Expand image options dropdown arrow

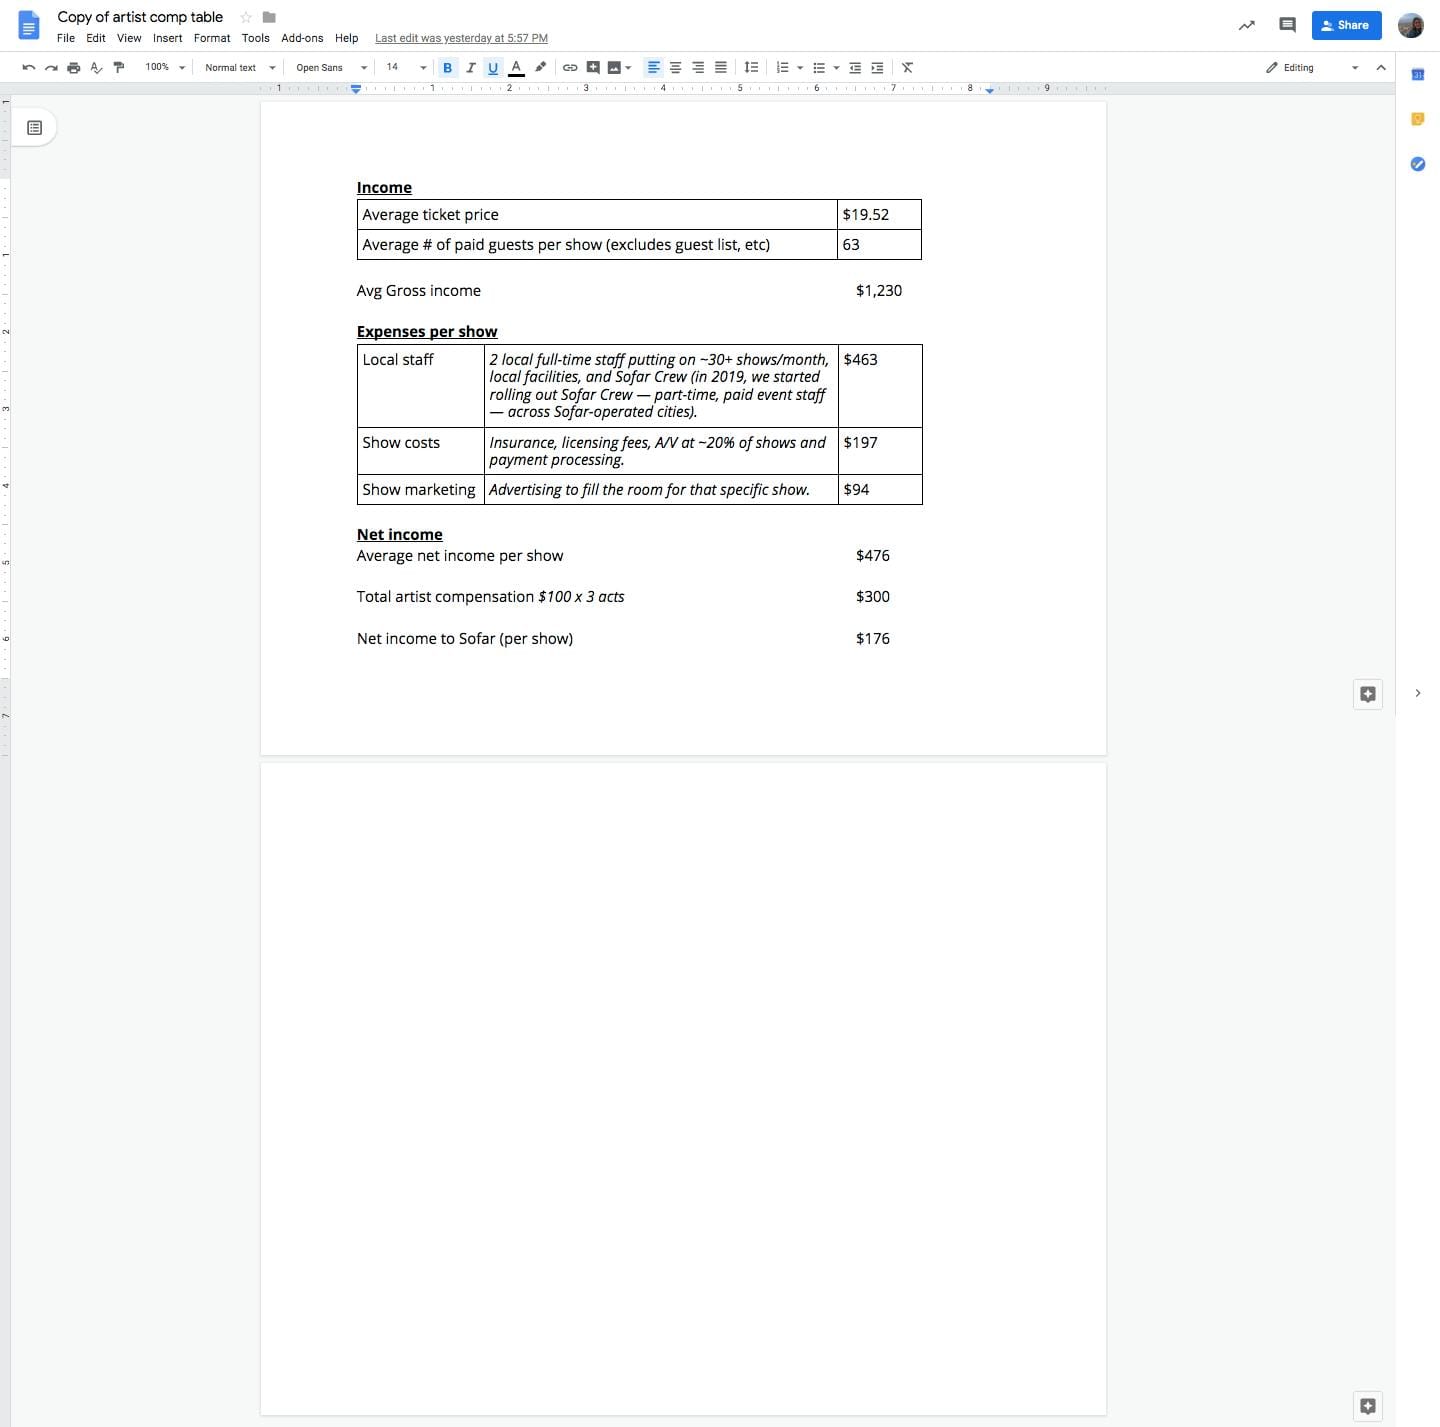[x=629, y=68]
